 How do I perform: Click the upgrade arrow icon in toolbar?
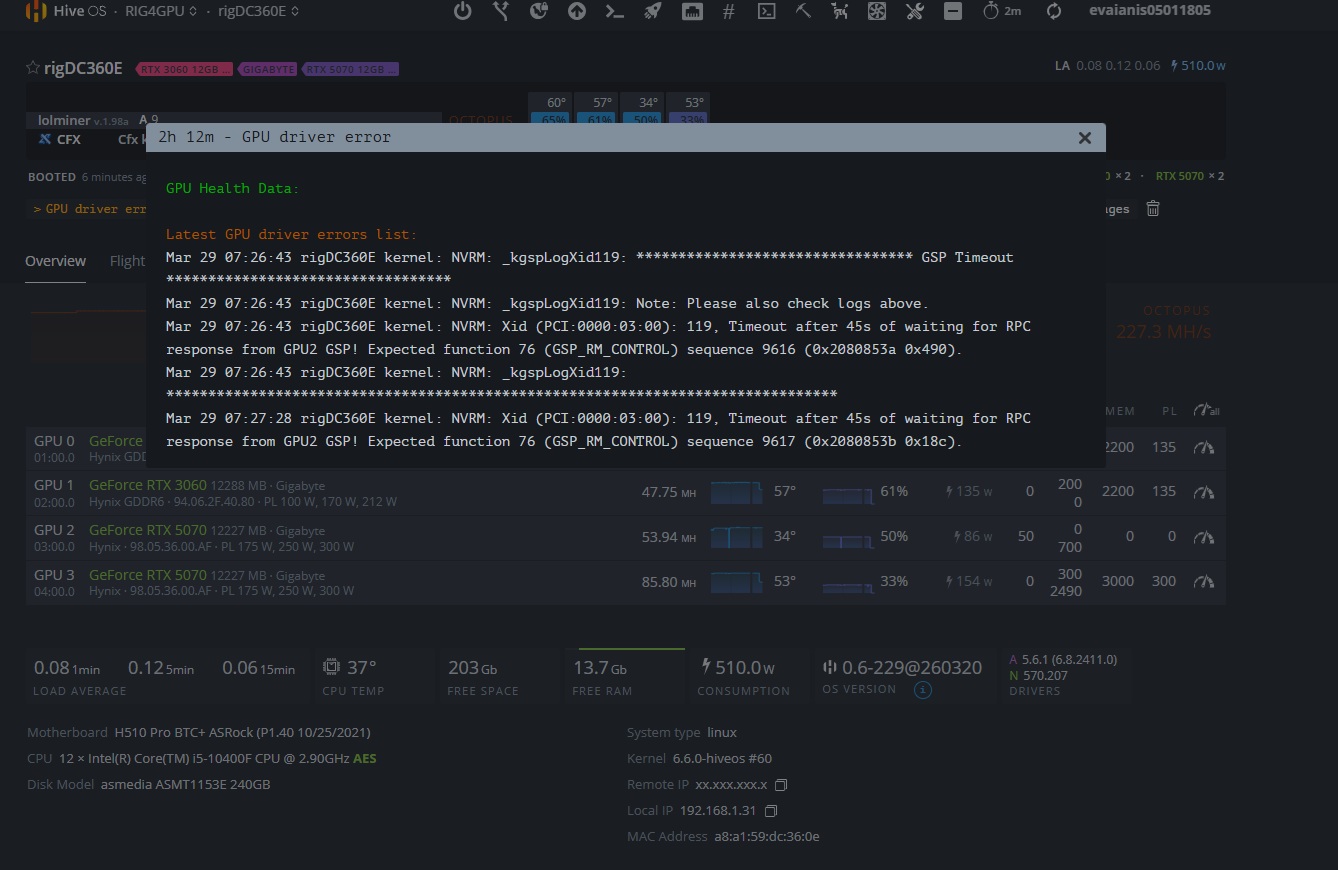coord(577,11)
